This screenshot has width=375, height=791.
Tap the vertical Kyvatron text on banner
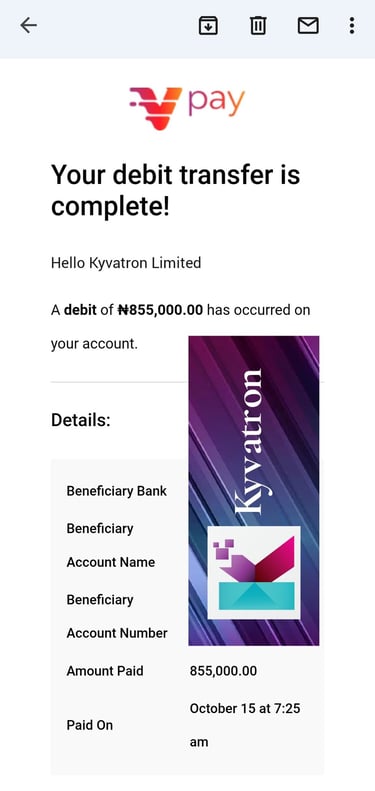coord(249,442)
